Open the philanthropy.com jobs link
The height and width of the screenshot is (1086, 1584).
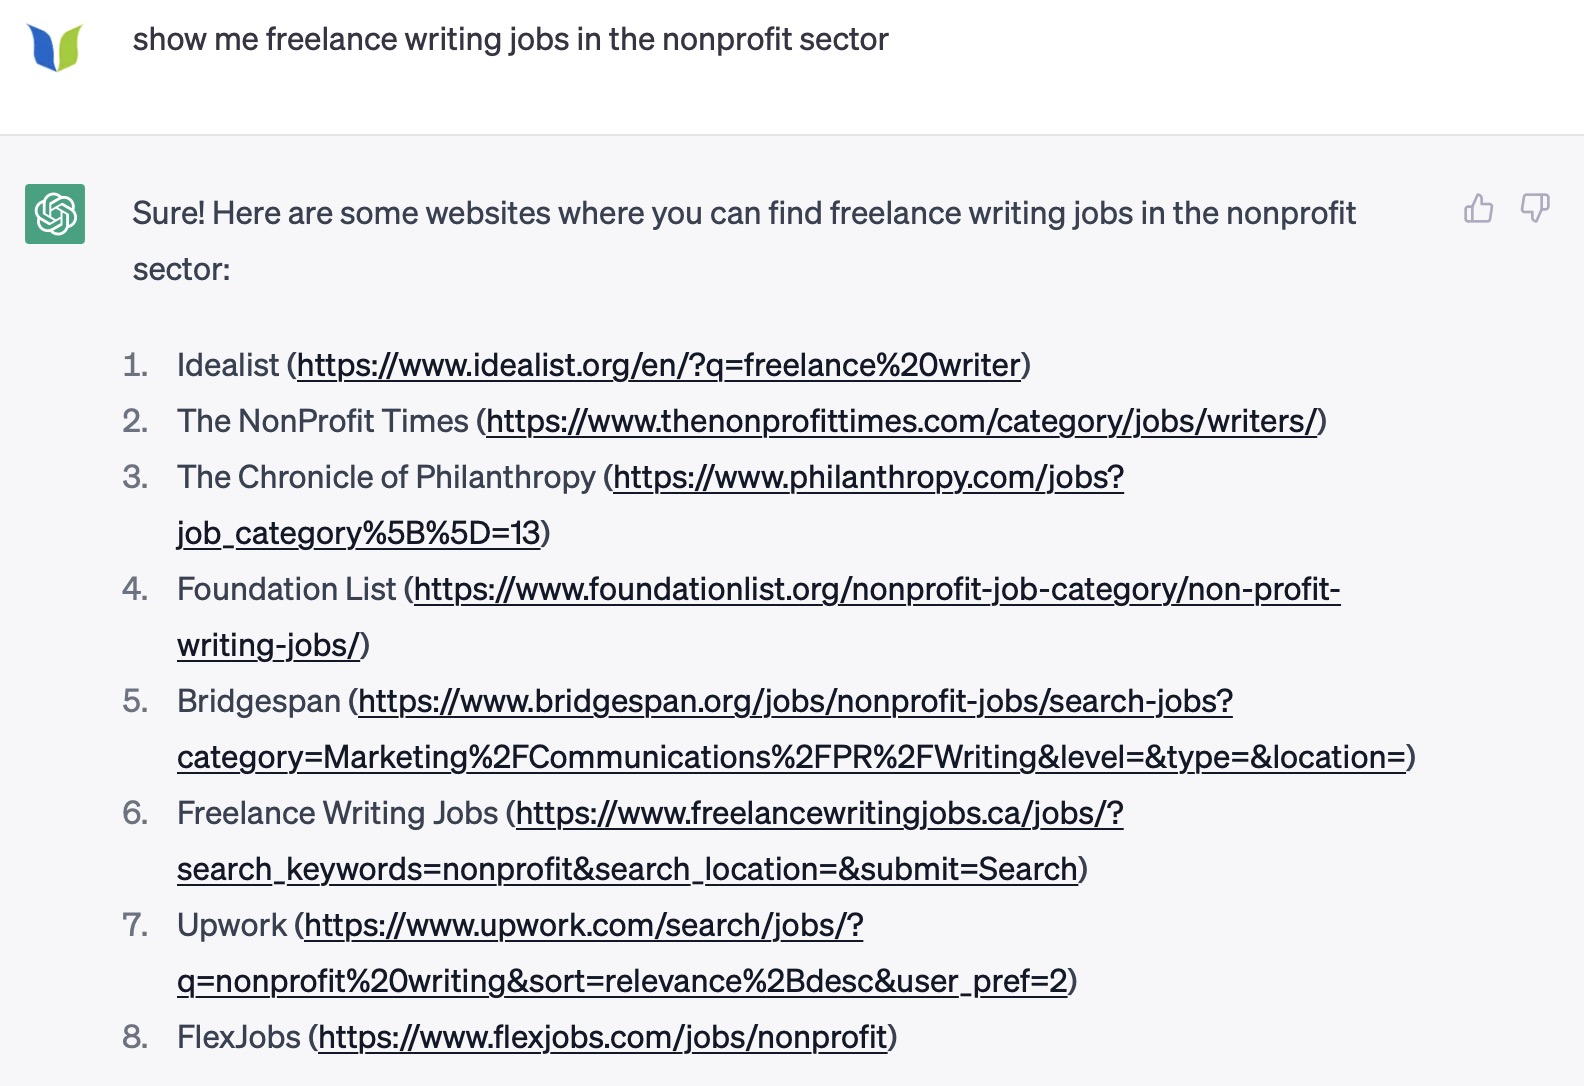click(868, 477)
